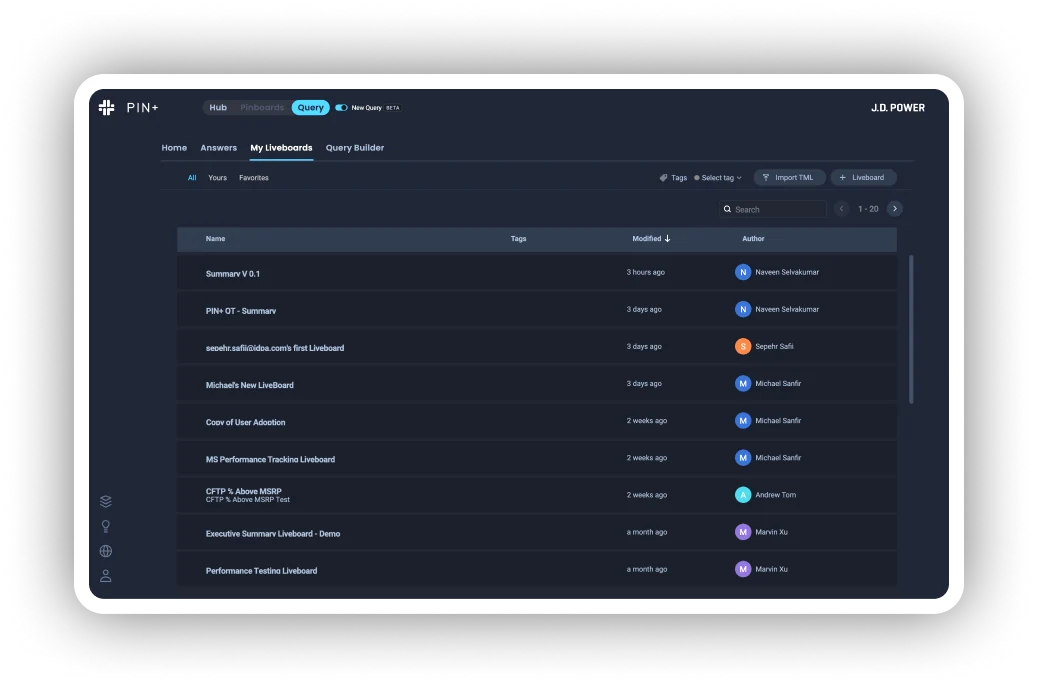The width and height of the screenshot is (1038, 688).
Task: Open Executive Summary Liveboard - Demo
Action: [273, 533]
